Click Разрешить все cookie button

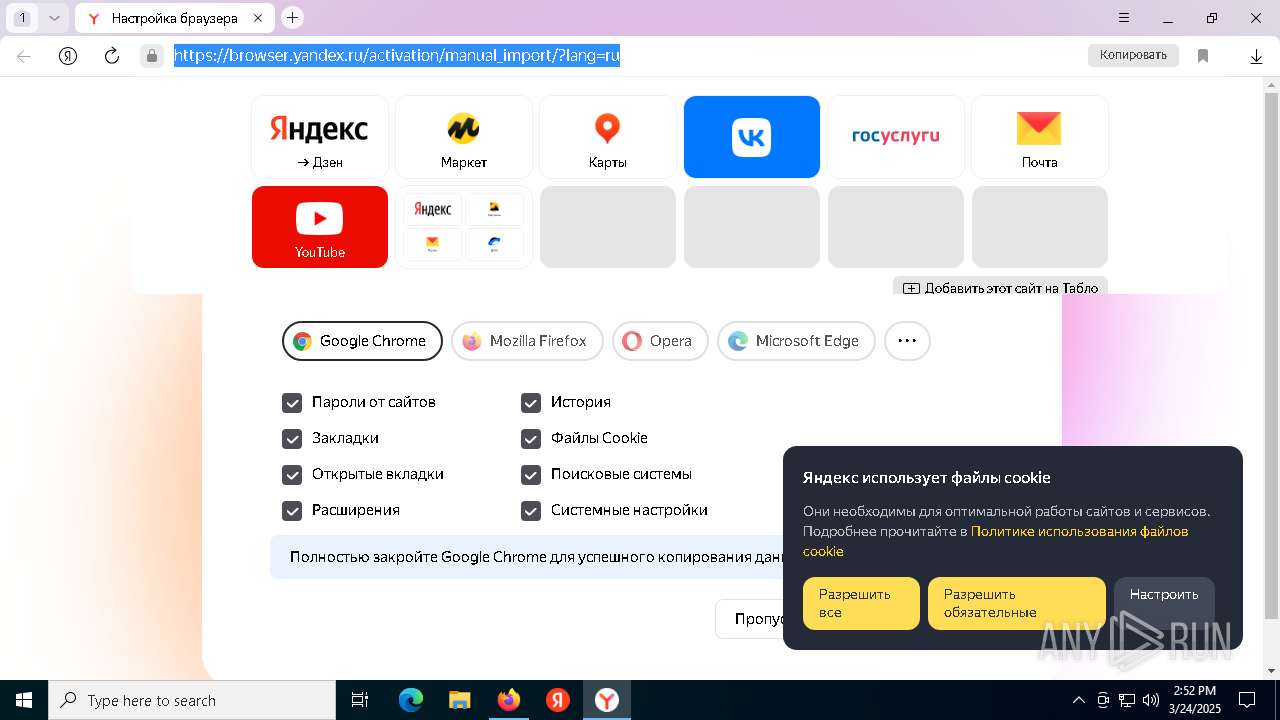[x=861, y=603]
